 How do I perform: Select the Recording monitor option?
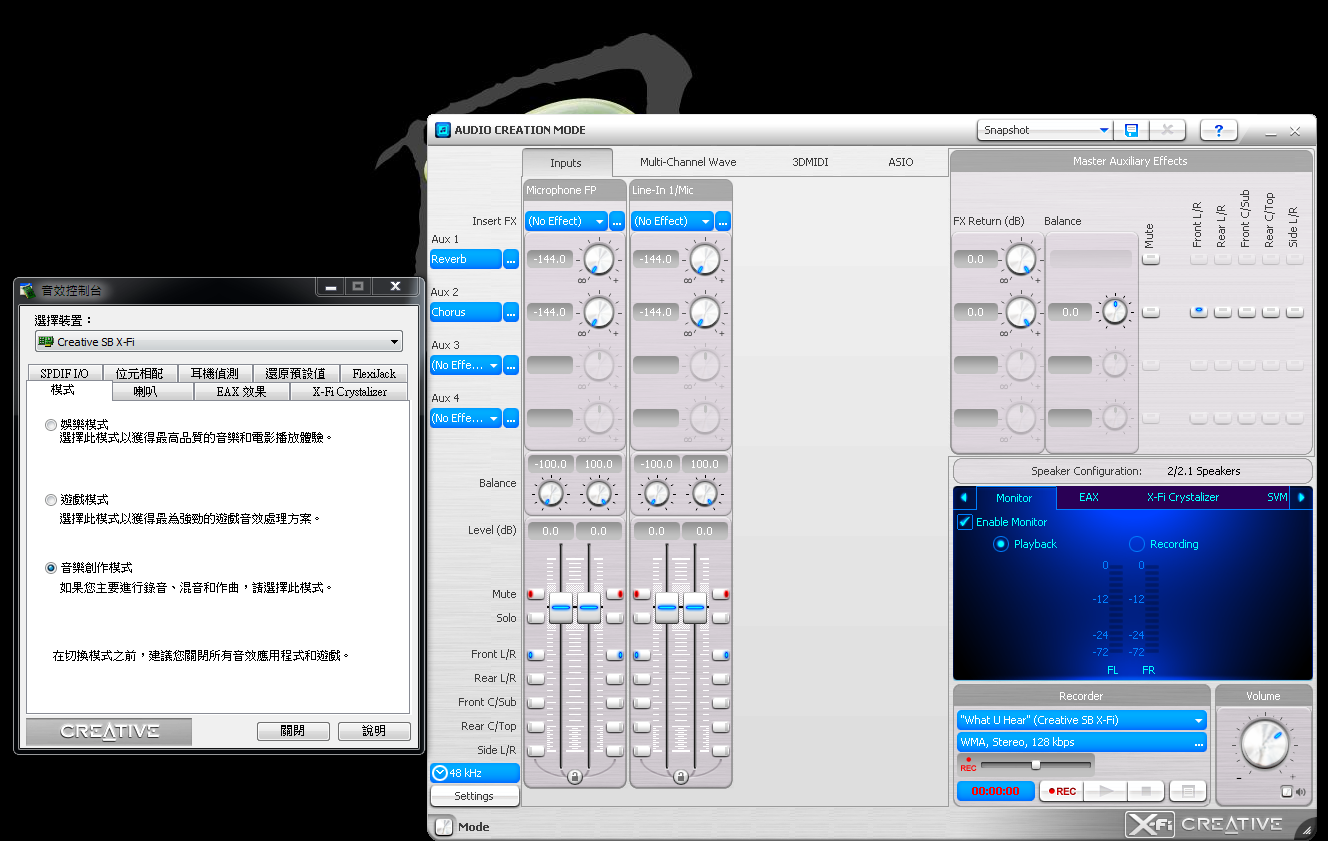(1137, 544)
